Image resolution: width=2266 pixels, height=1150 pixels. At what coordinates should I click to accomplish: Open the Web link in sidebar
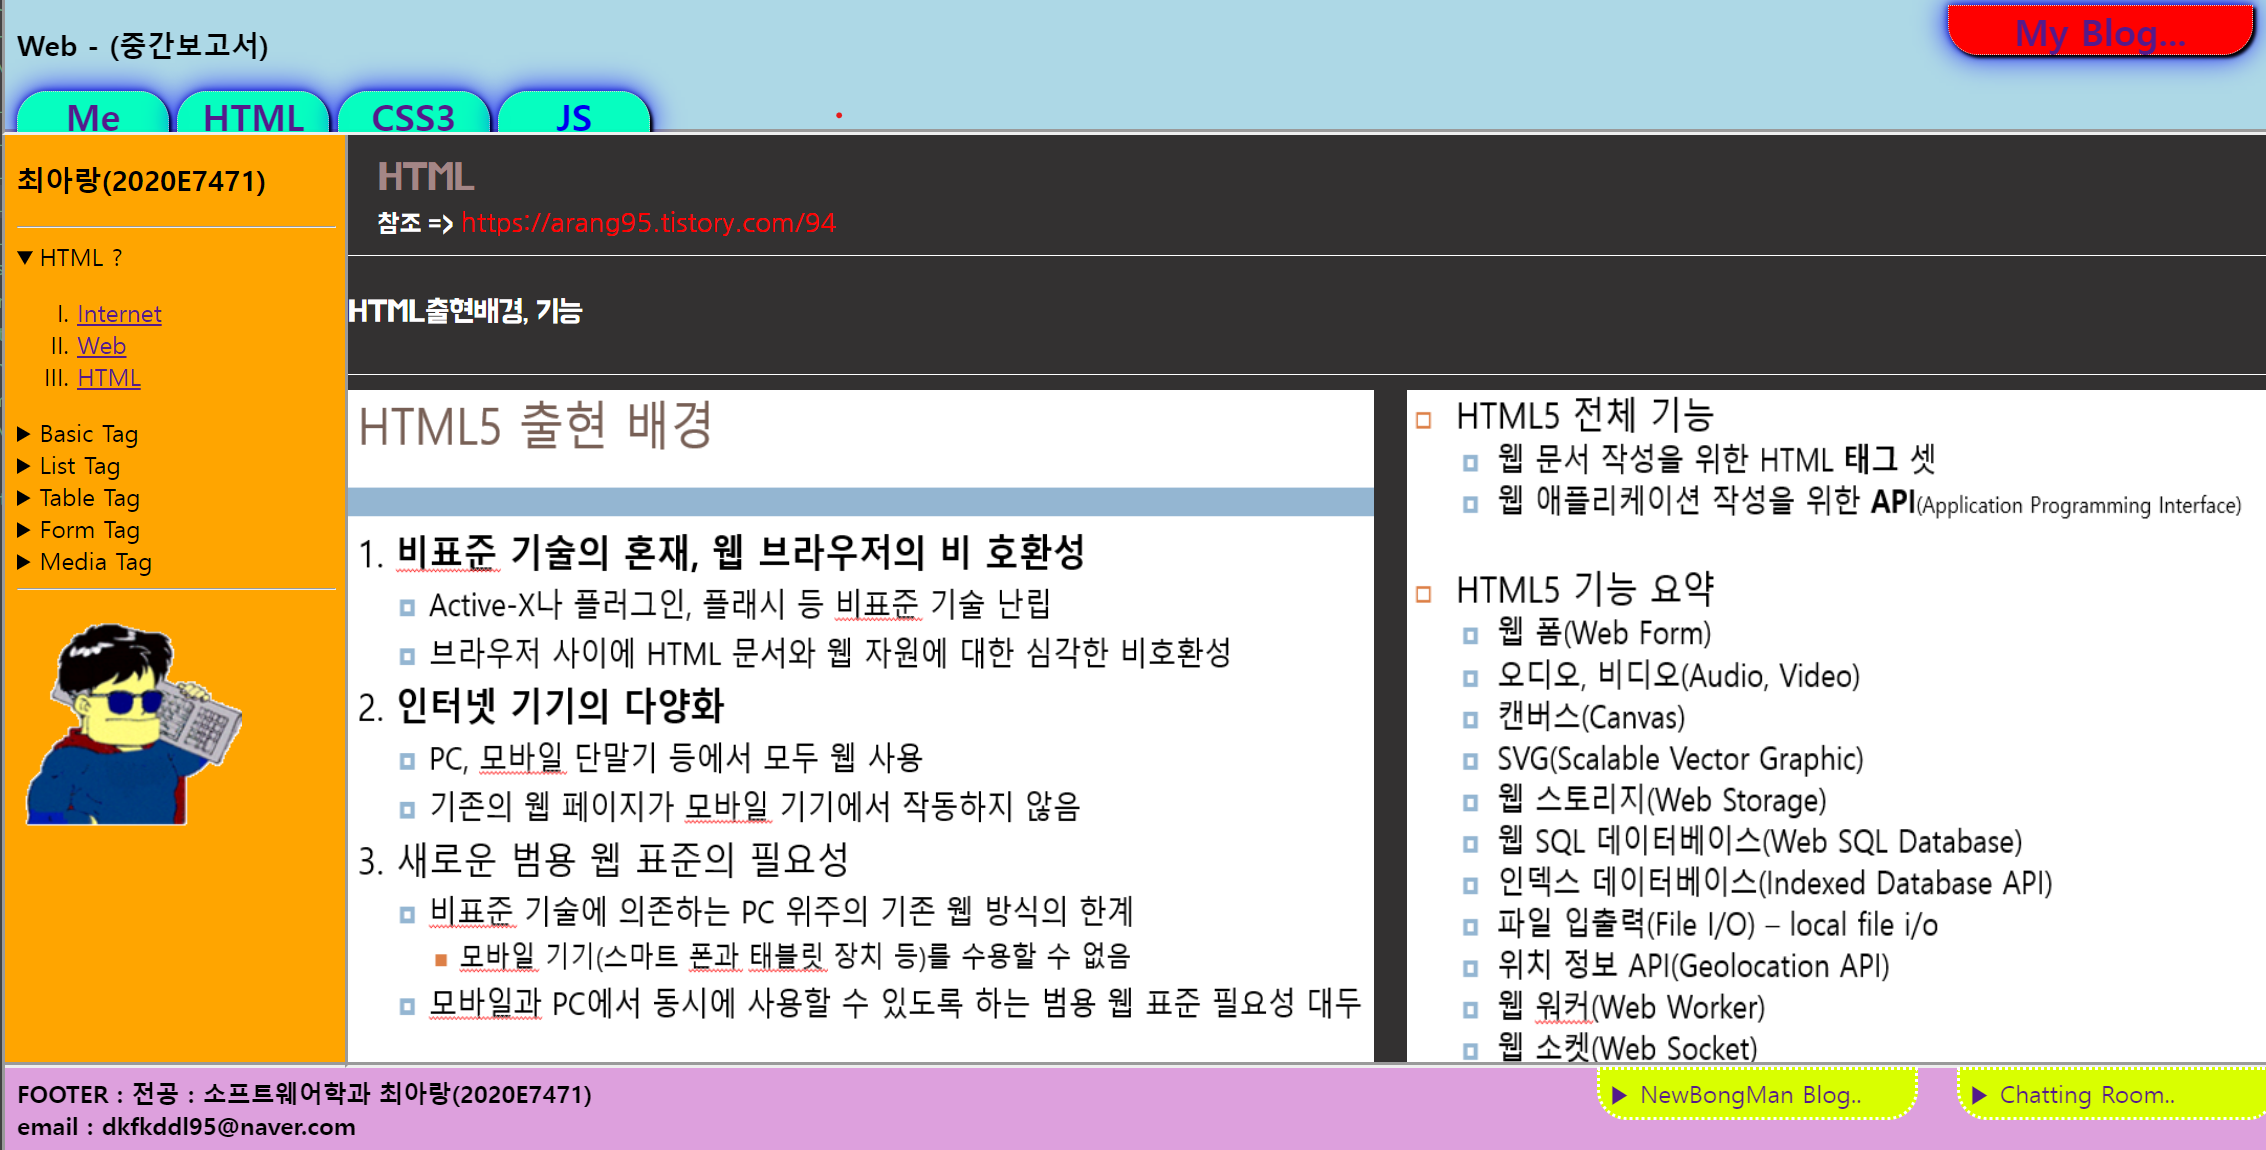coord(101,346)
